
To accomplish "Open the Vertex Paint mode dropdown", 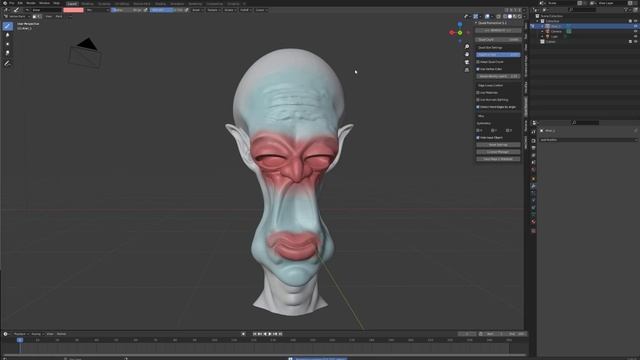I will pos(17,16).
